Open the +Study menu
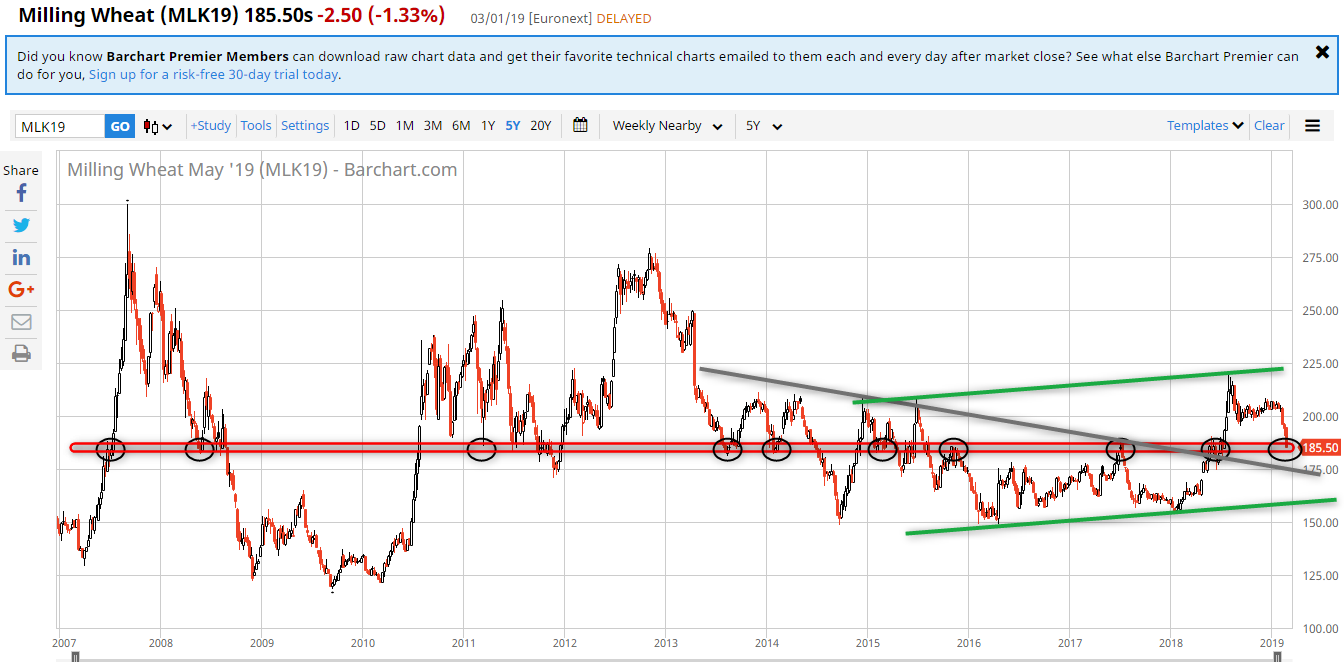The width and height of the screenshot is (1344, 662). coord(211,125)
